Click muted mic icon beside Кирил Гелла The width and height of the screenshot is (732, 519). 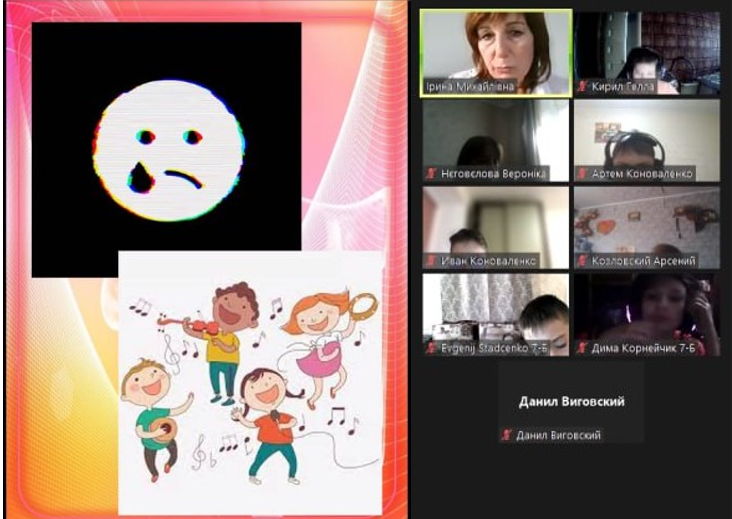click(x=582, y=86)
